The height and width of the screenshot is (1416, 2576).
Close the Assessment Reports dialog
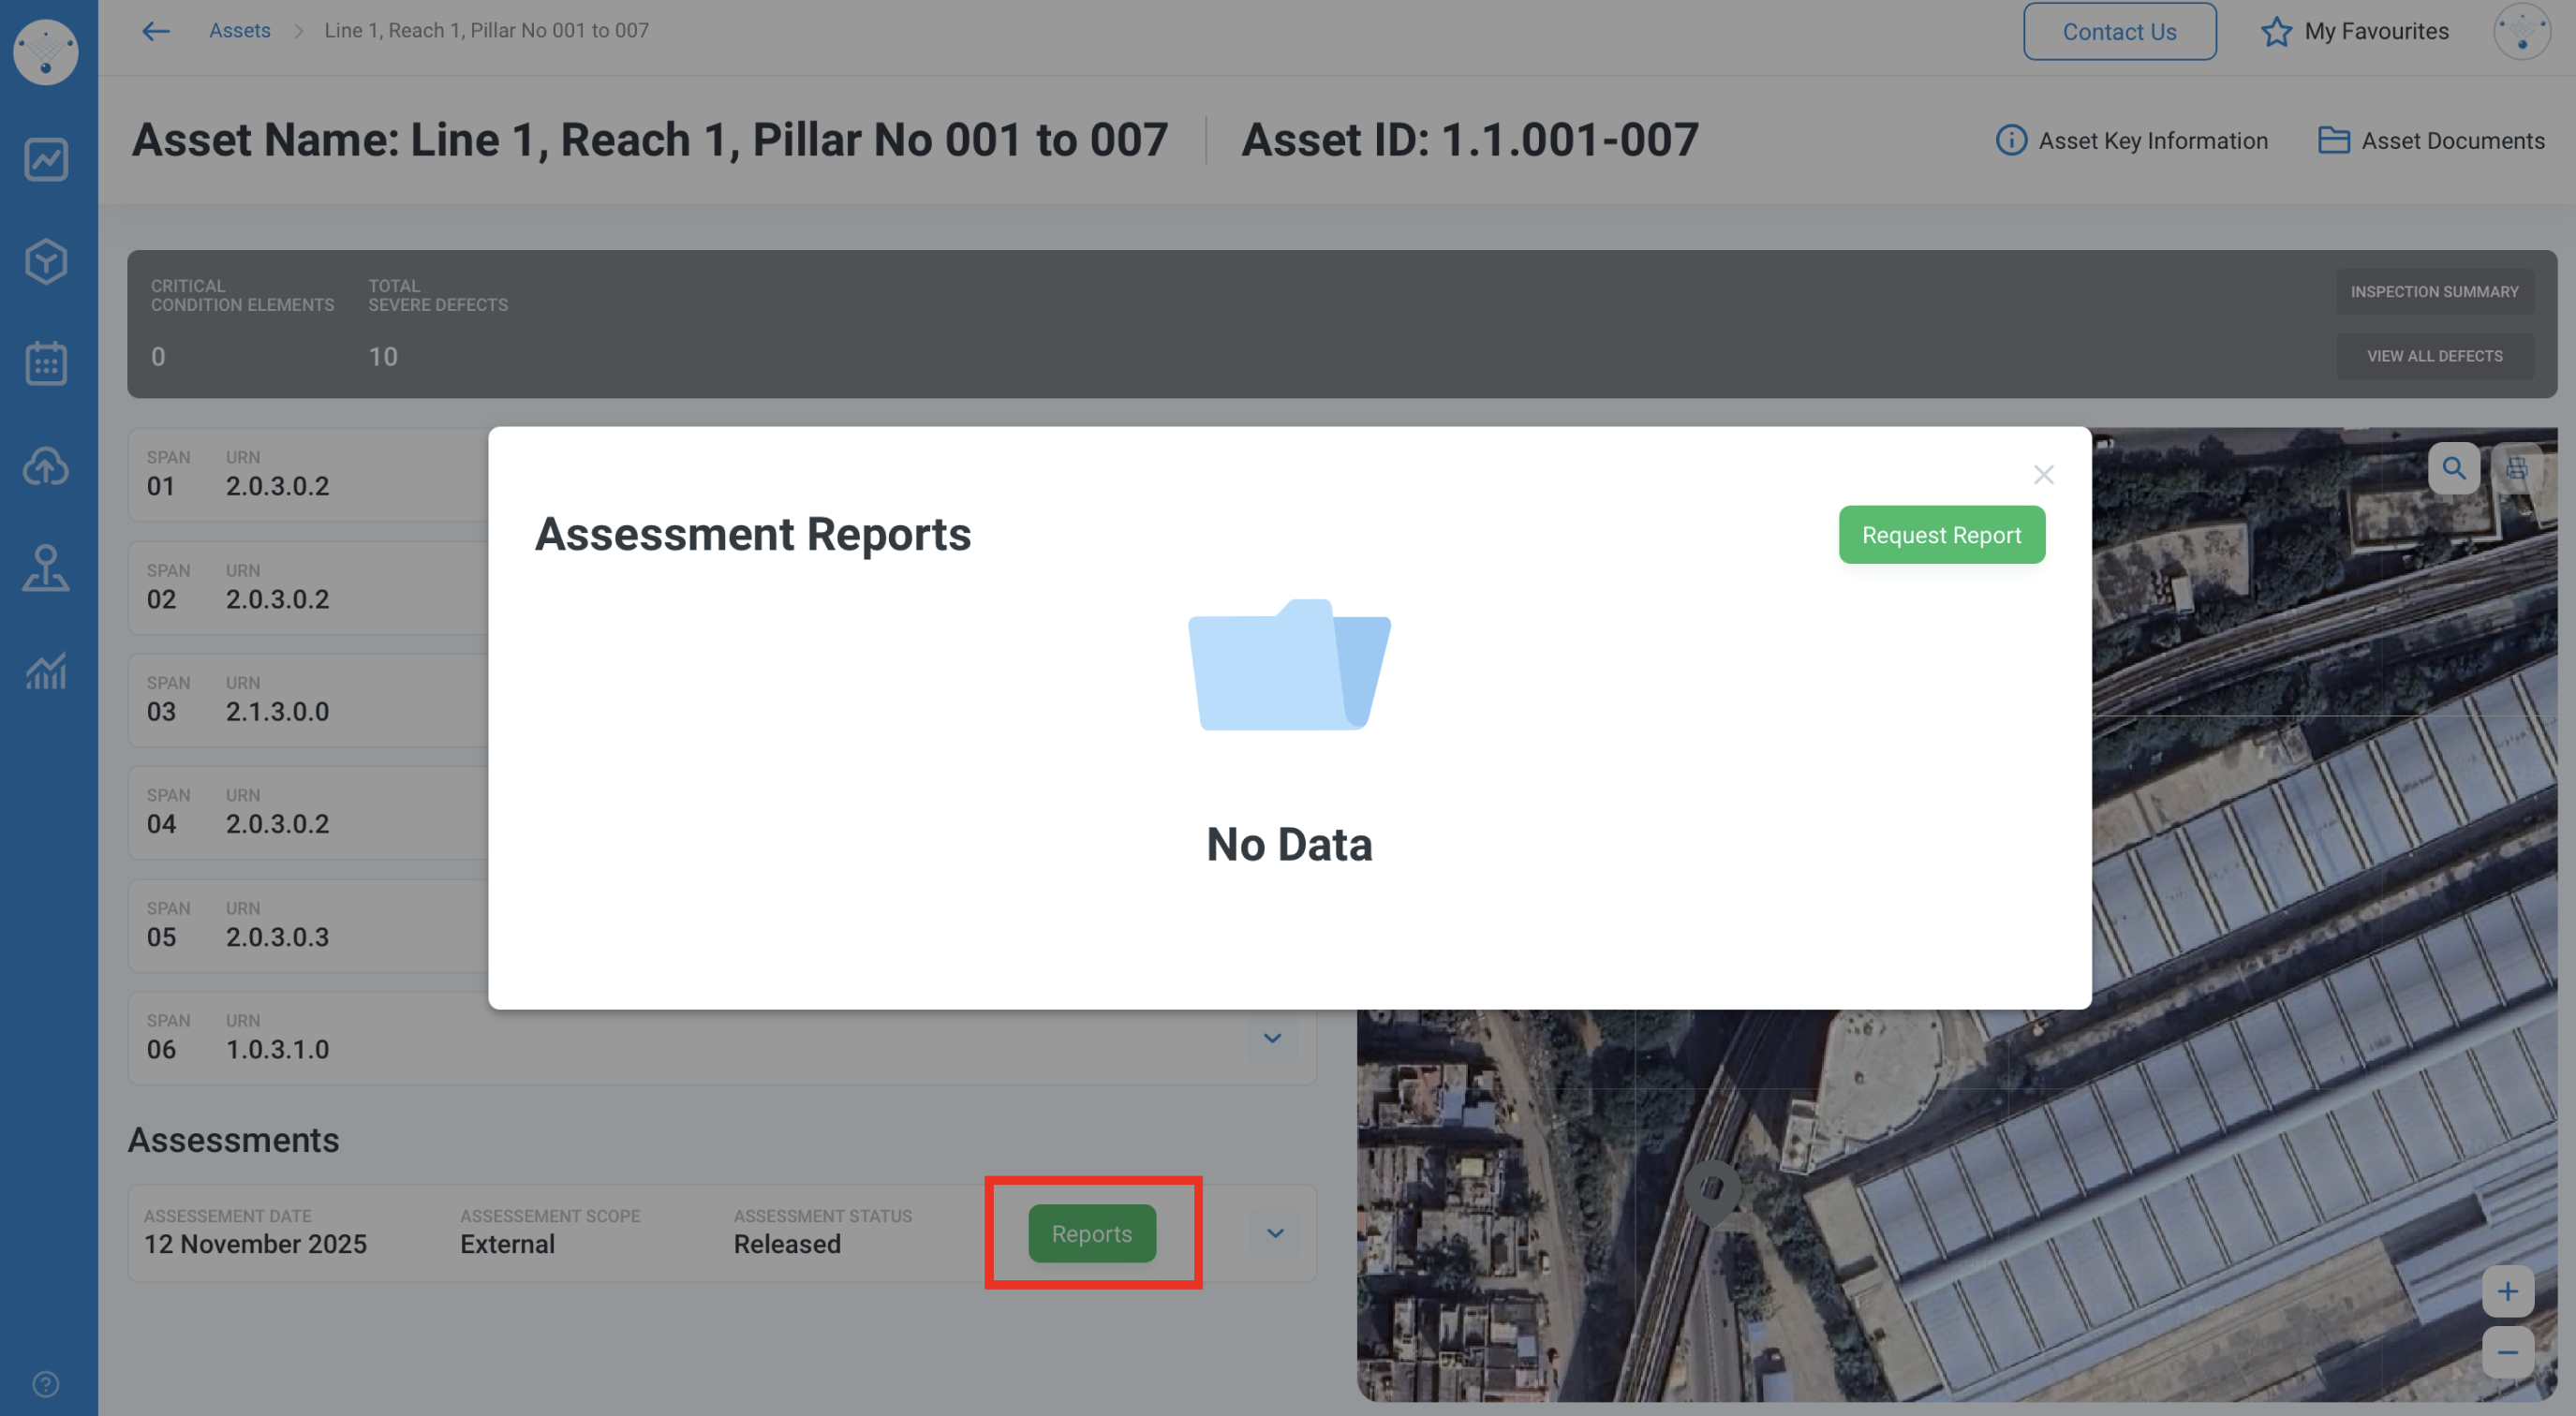(2043, 475)
